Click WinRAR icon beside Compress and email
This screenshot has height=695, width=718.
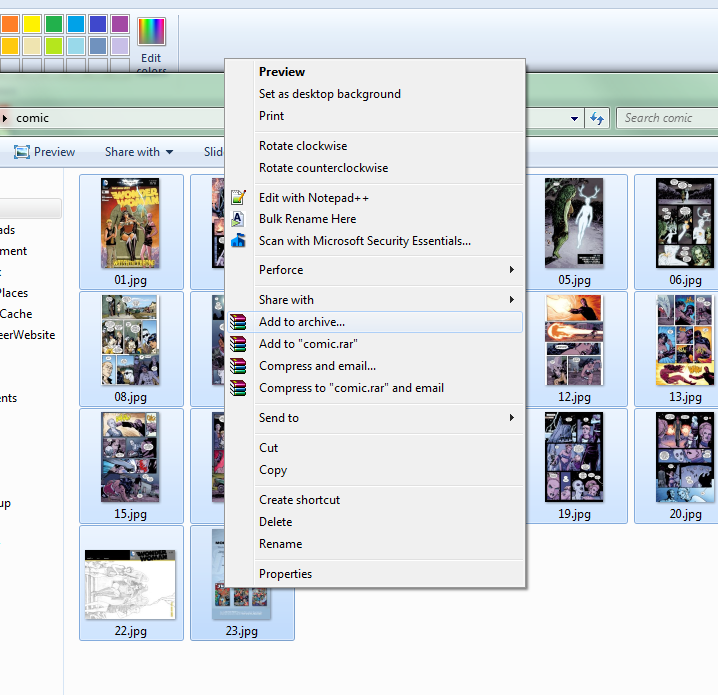pyautogui.click(x=238, y=366)
